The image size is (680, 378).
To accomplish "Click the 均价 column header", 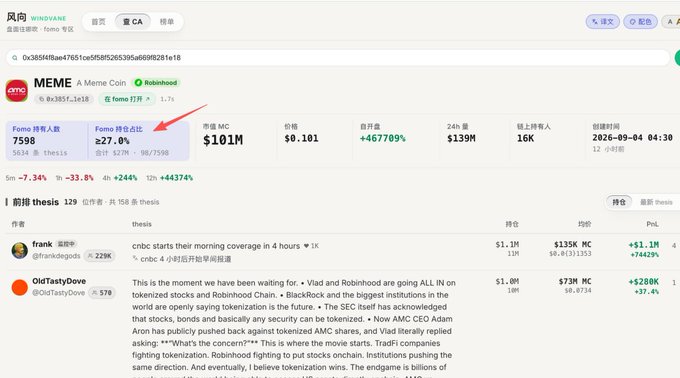I will click(x=584, y=224).
